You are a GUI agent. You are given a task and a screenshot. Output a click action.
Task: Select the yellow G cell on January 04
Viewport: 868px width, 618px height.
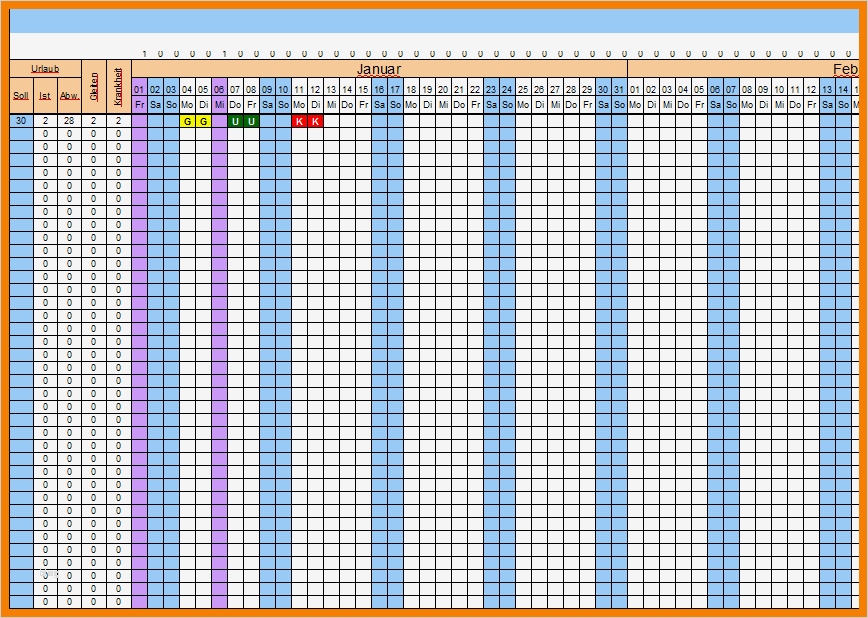pos(186,120)
